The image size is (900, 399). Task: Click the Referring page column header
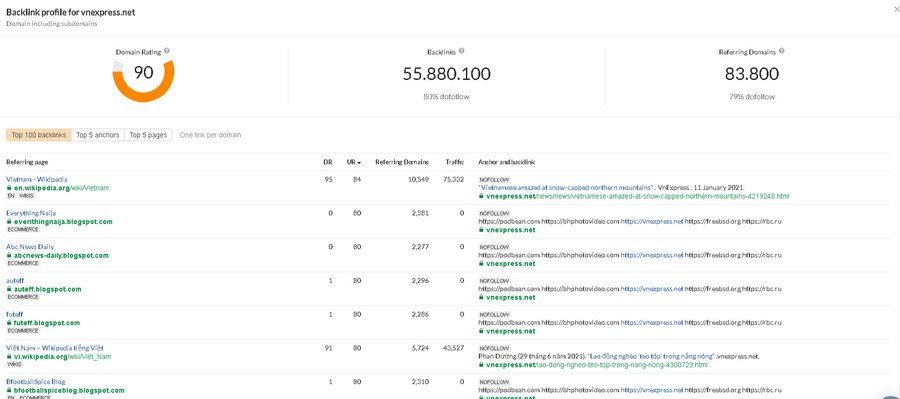27,162
